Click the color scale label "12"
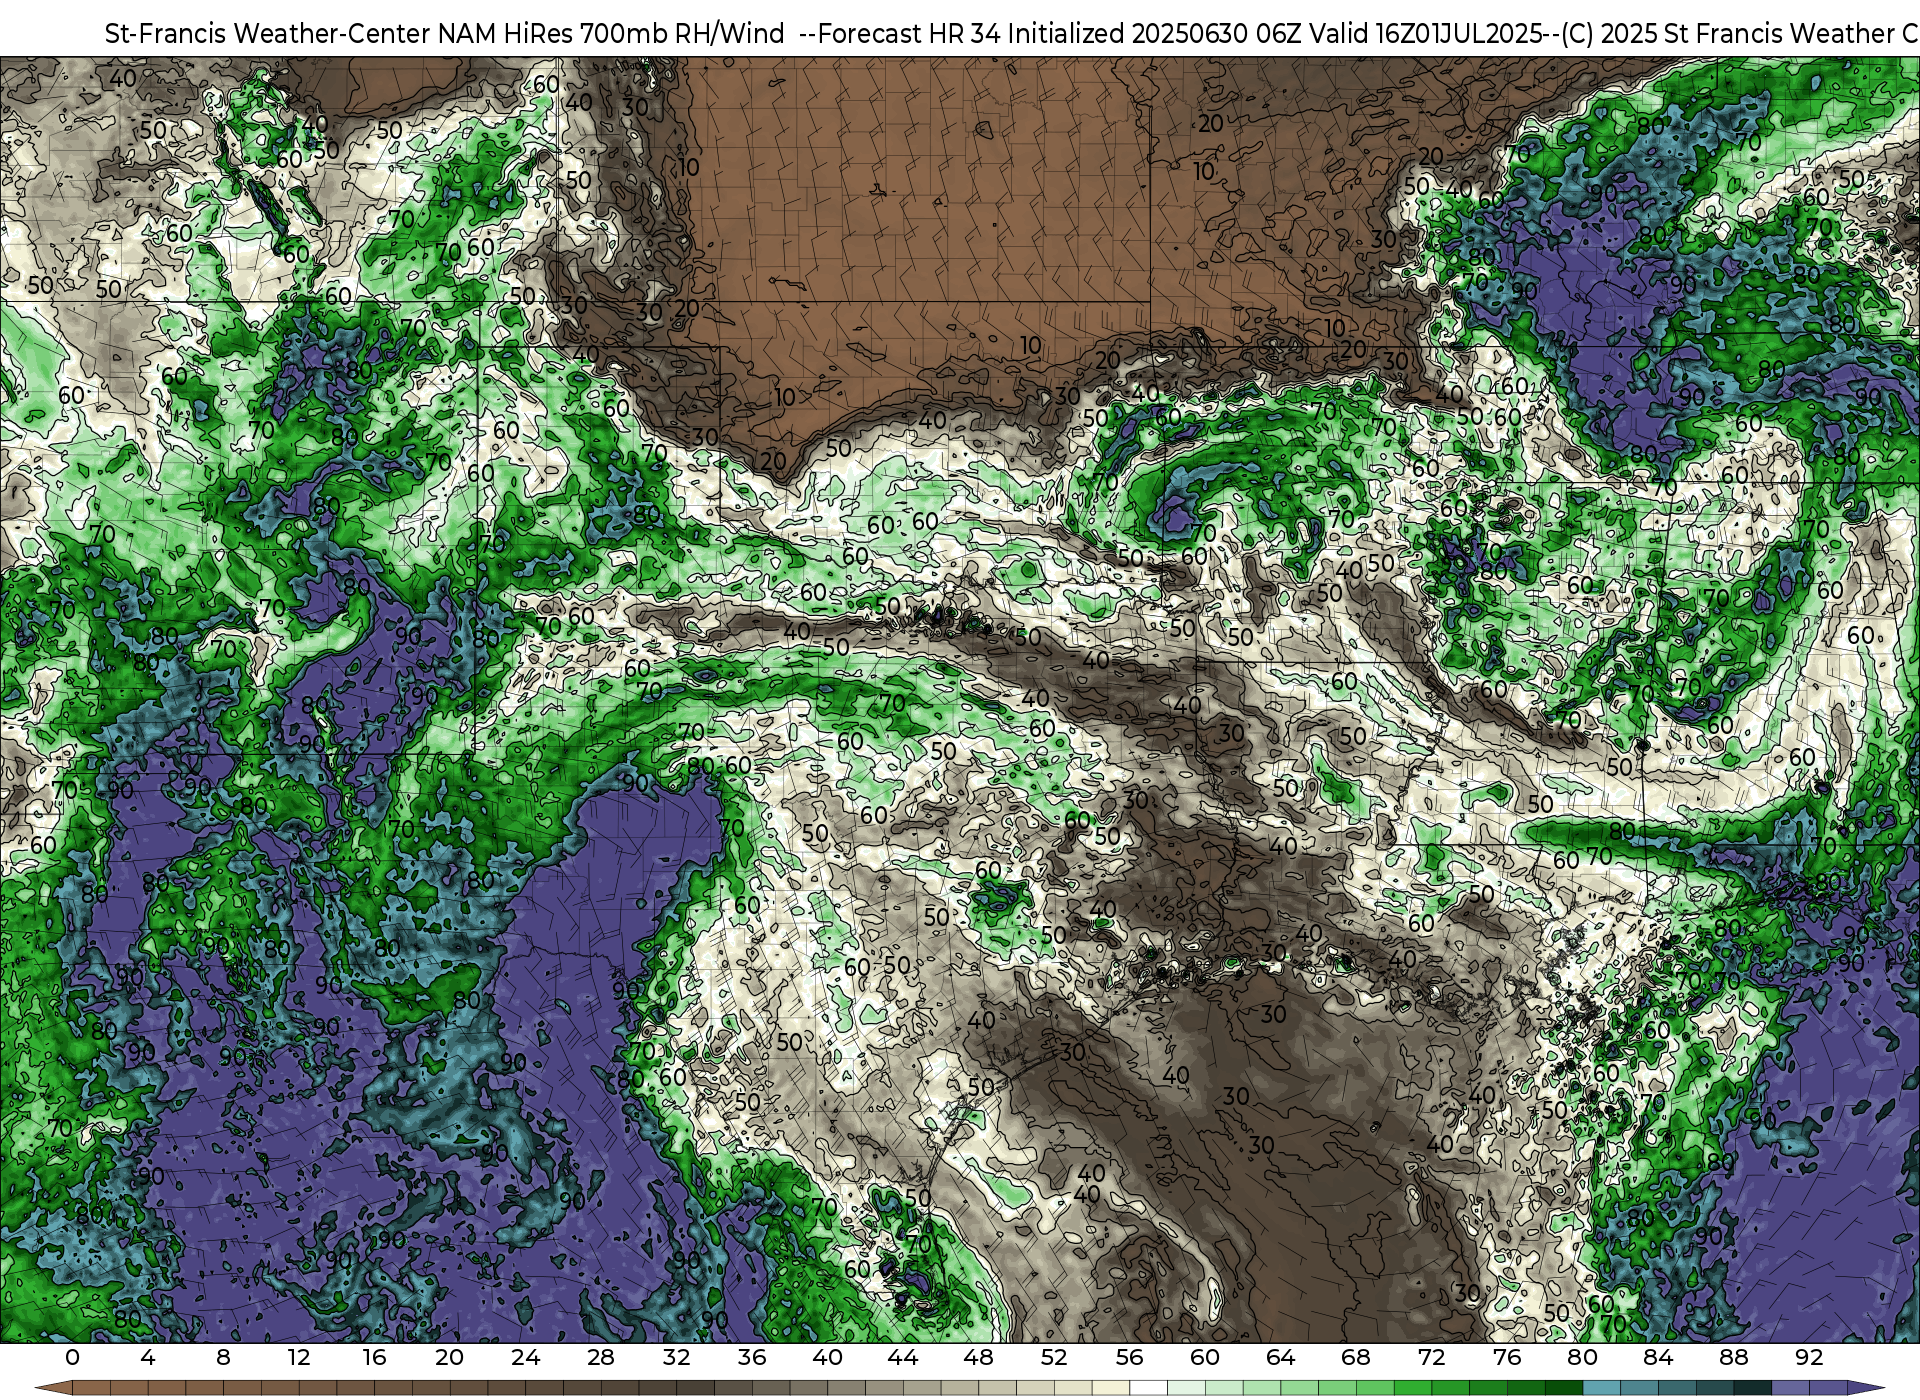1920x1400 pixels. [298, 1358]
